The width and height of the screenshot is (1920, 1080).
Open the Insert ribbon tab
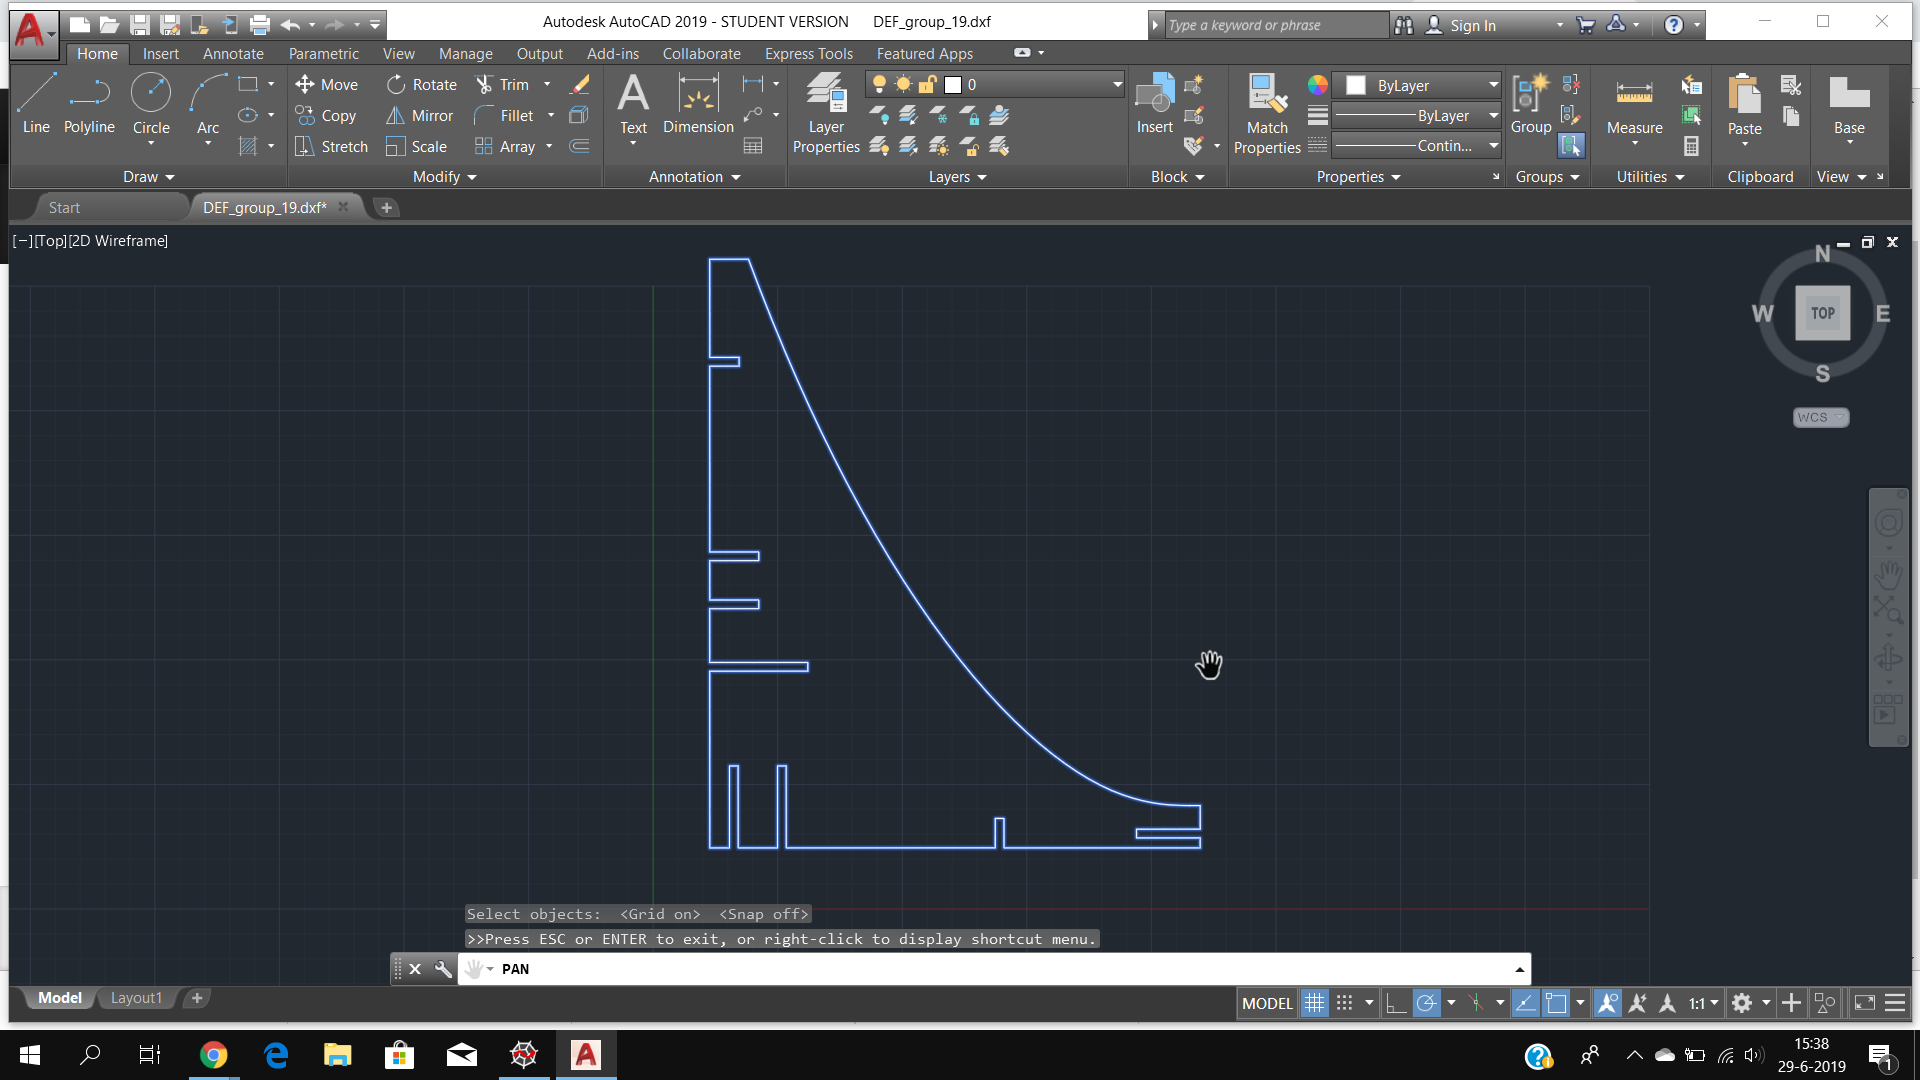point(160,54)
